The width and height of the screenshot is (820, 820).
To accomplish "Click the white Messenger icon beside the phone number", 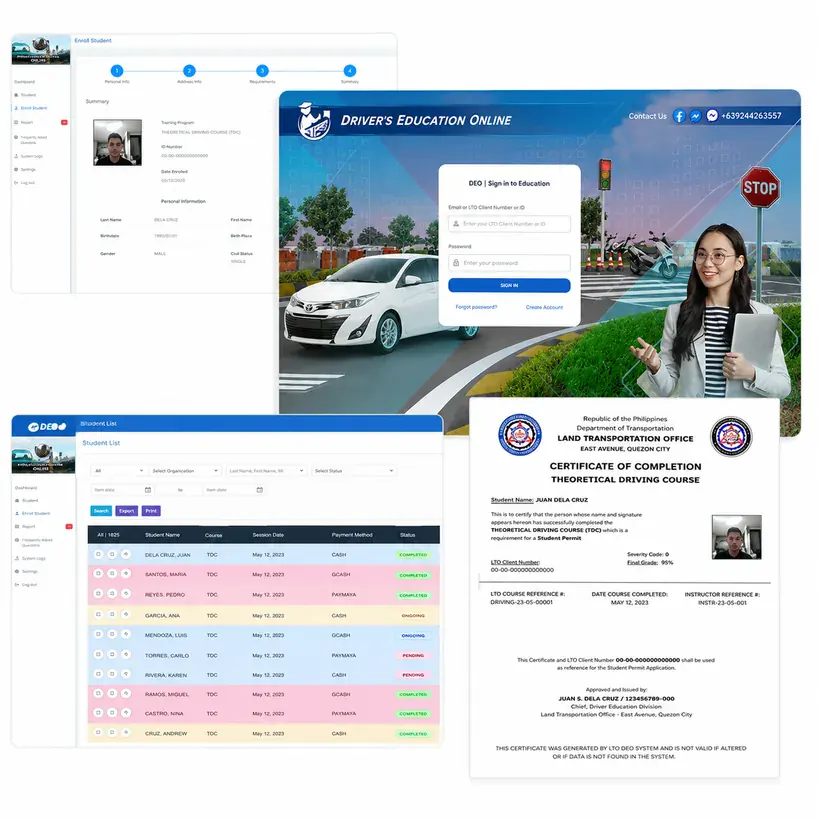I will pyautogui.click(x=712, y=116).
